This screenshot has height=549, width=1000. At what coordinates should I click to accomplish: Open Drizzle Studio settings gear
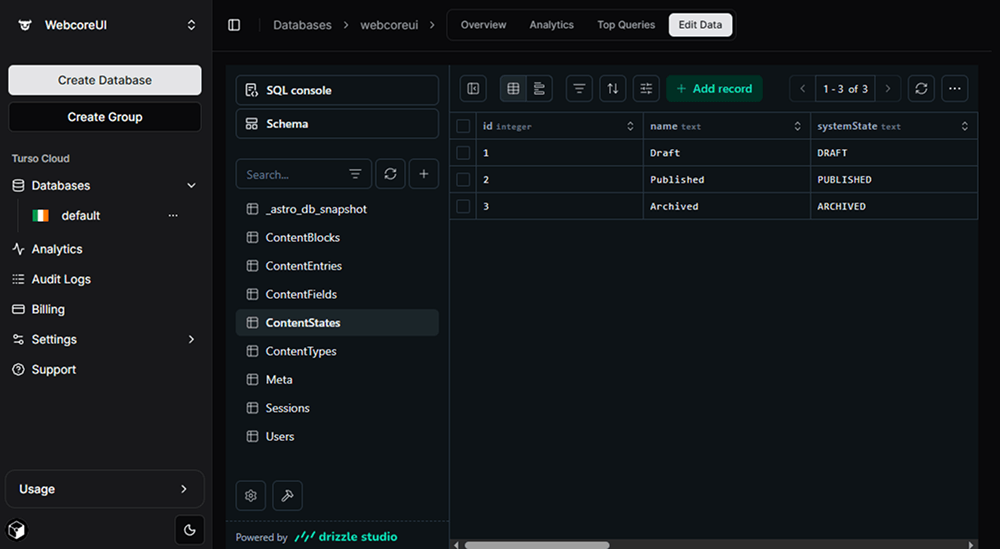(251, 495)
